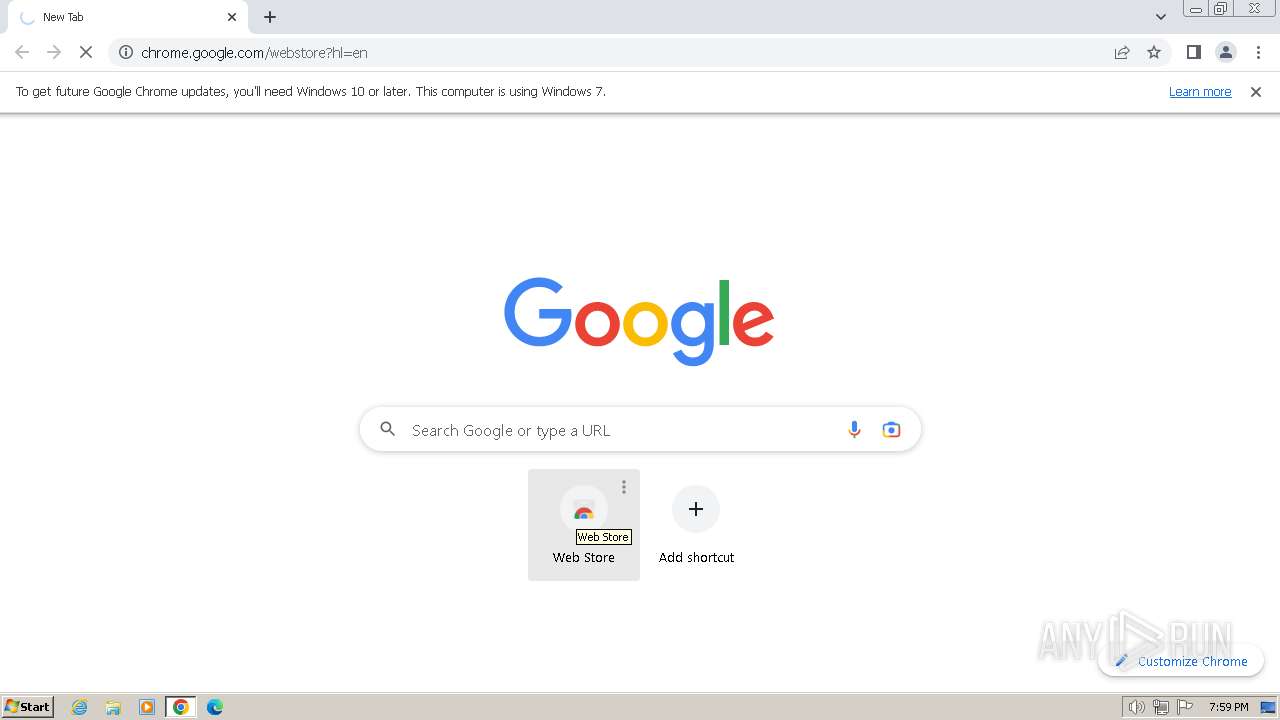Launch Internet Explorer from taskbar
Image resolution: width=1280 pixels, height=720 pixels.
(80, 707)
